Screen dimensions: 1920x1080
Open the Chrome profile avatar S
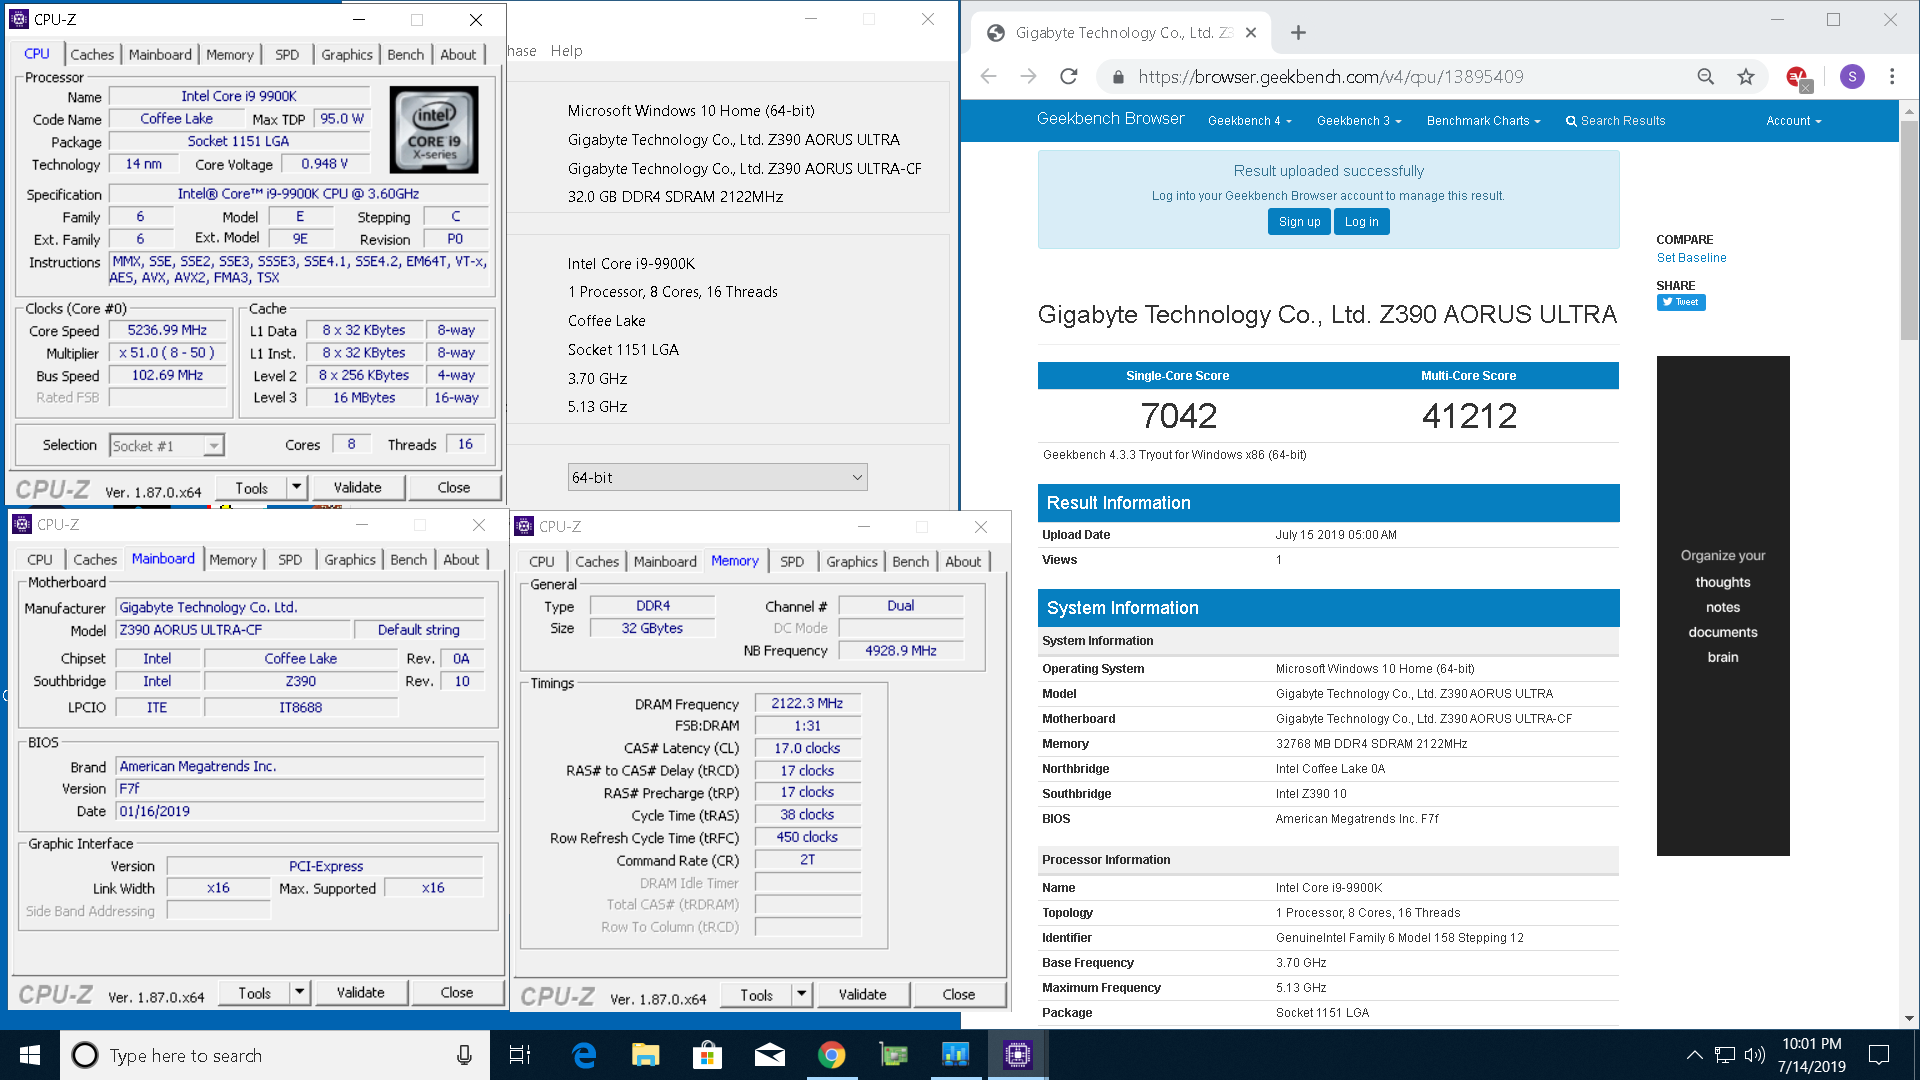1852,77
